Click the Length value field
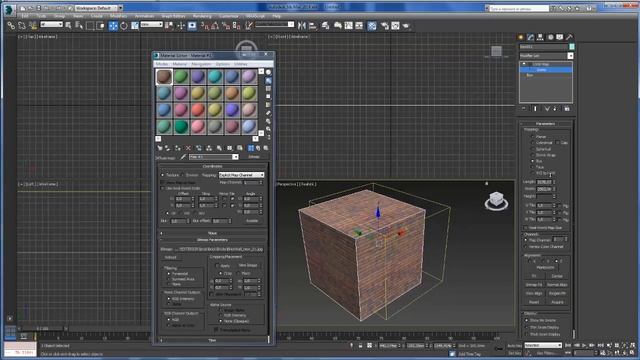640x360 pixels. [545, 182]
